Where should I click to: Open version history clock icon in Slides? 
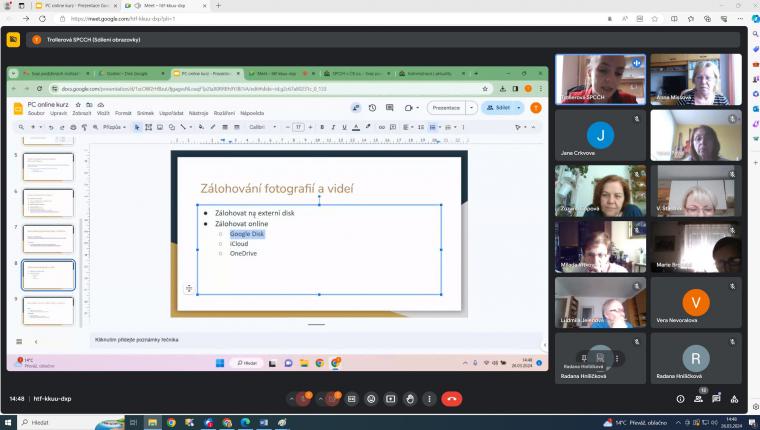tap(372, 108)
